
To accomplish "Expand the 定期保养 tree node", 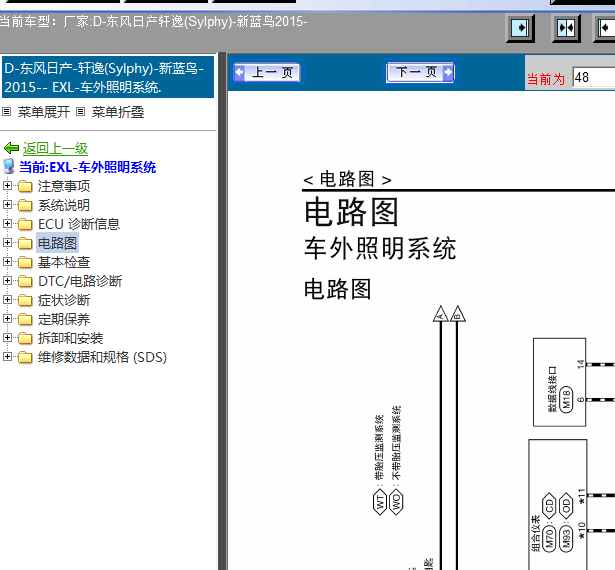I will click(7, 319).
